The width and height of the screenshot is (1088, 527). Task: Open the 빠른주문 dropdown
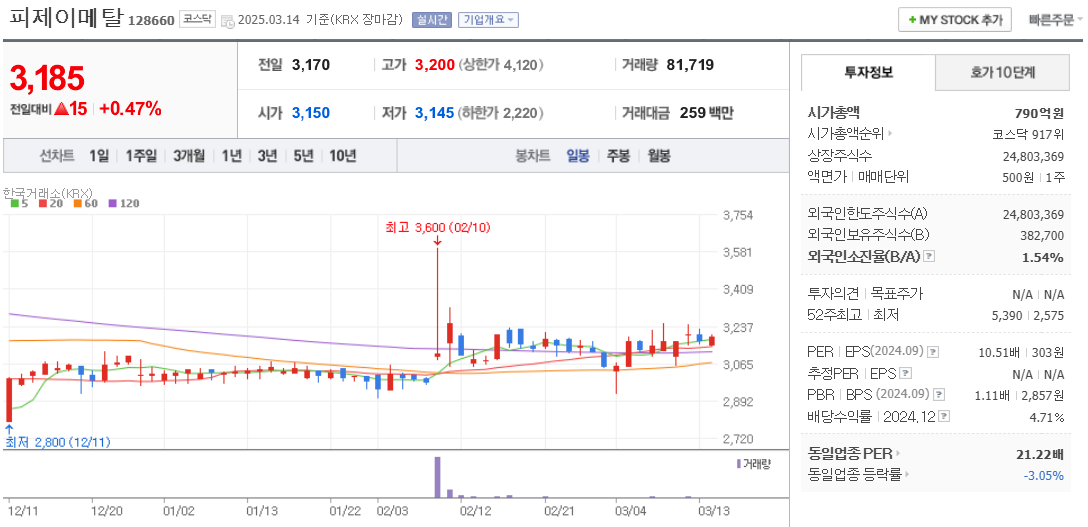coord(1055,20)
